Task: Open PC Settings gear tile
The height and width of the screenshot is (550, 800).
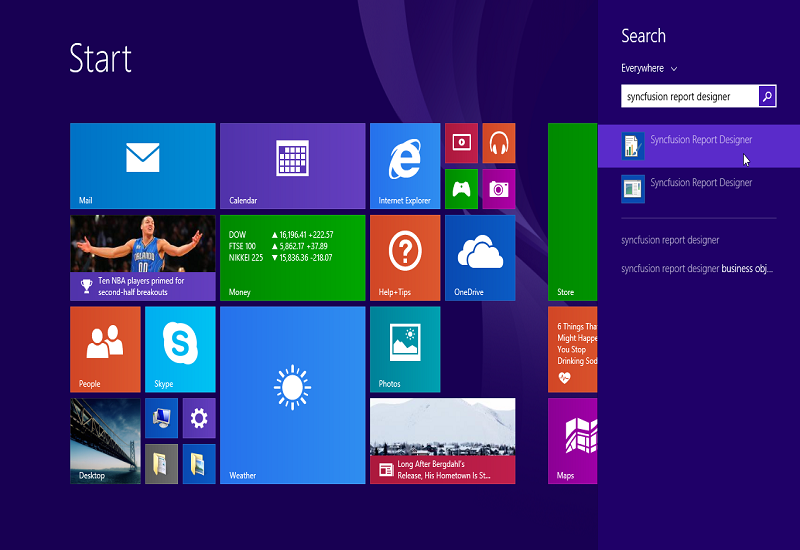Action: (198, 418)
